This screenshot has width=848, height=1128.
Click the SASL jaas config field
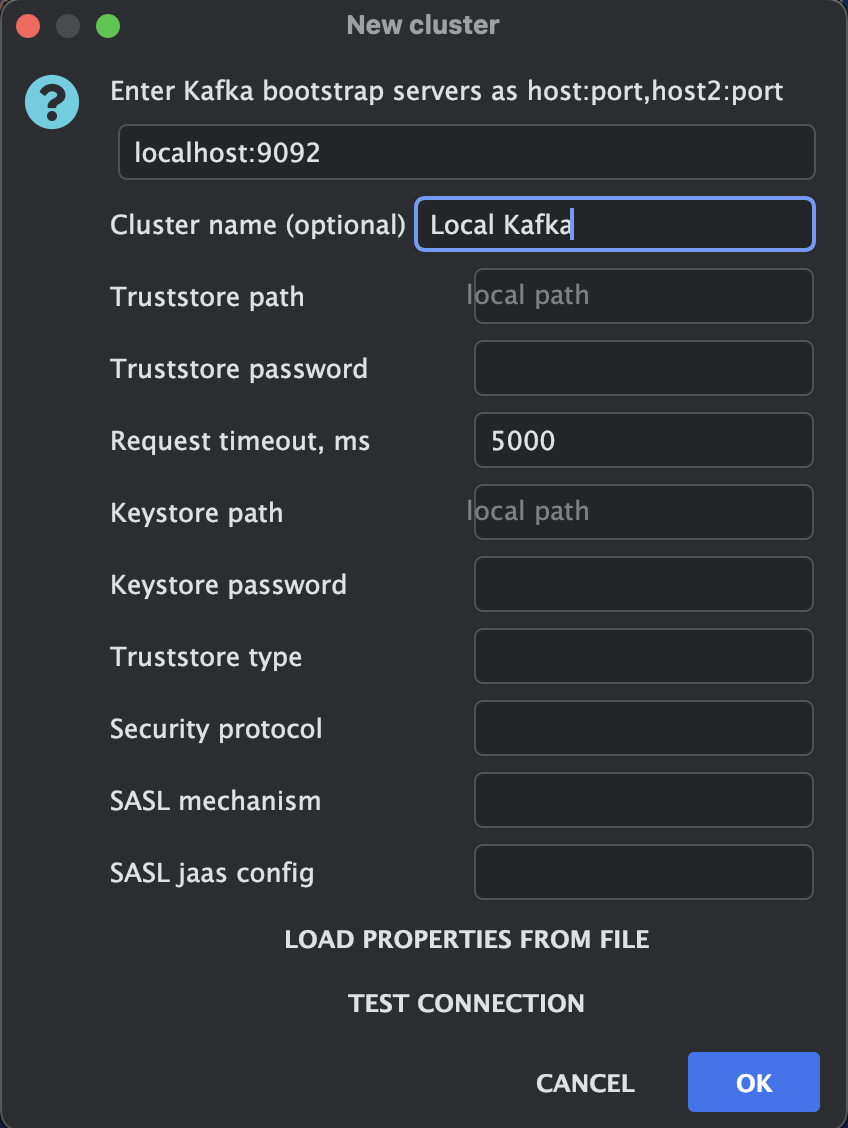click(643, 872)
